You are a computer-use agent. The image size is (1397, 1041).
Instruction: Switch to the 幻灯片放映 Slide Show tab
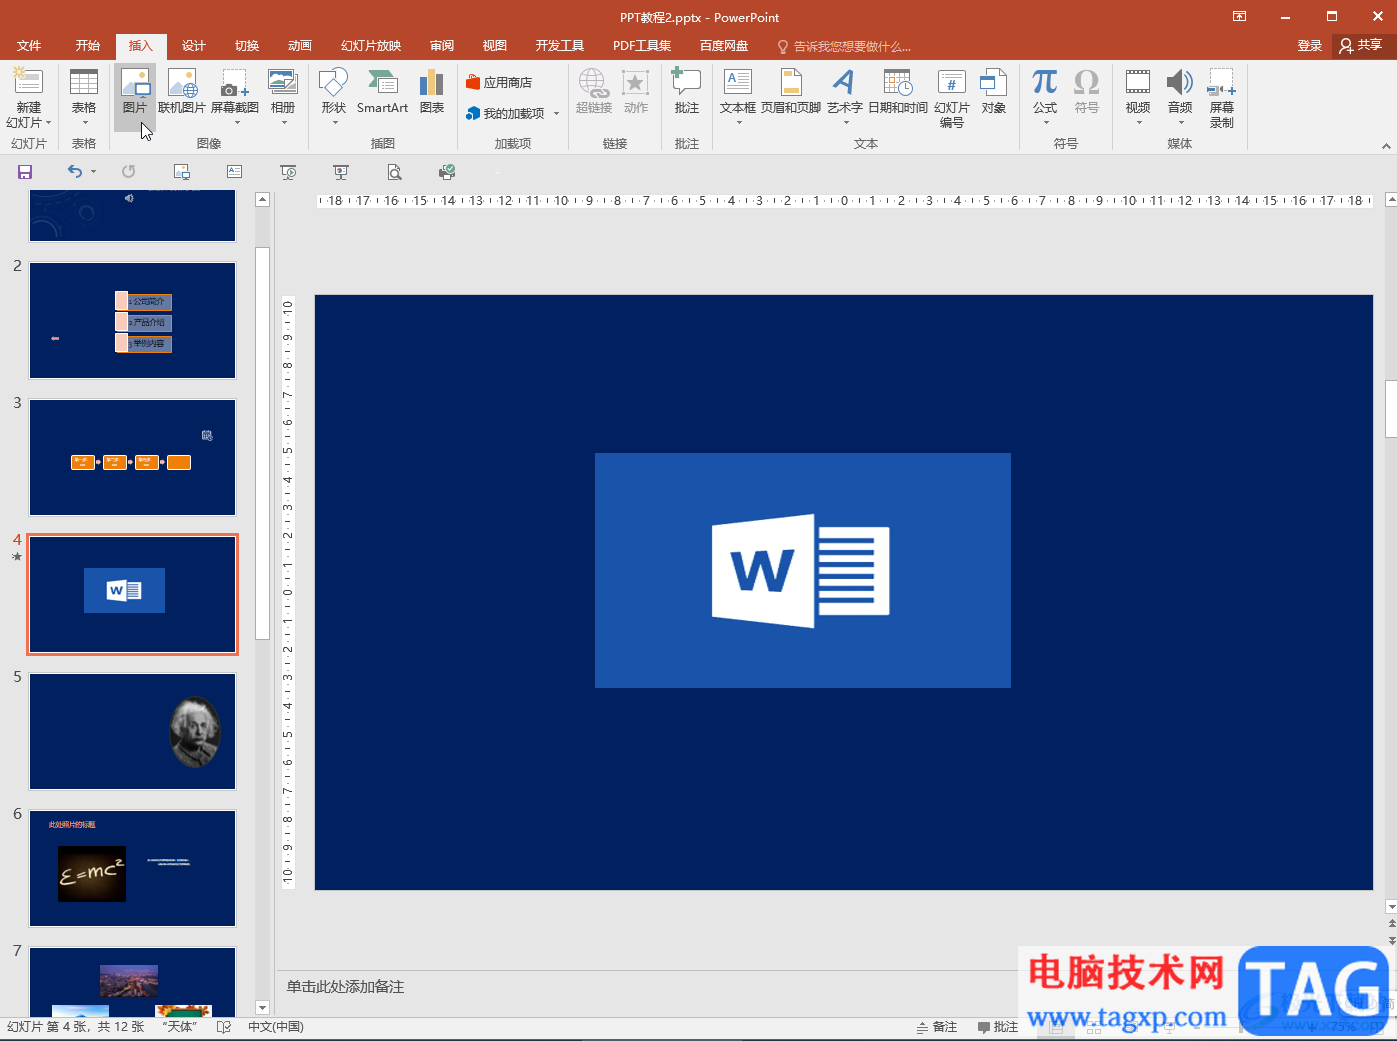(x=371, y=46)
